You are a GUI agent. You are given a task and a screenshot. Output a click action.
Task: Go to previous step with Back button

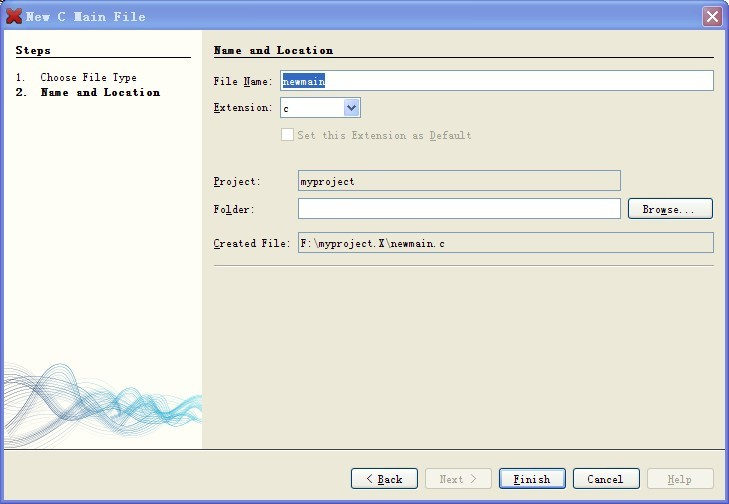point(384,478)
